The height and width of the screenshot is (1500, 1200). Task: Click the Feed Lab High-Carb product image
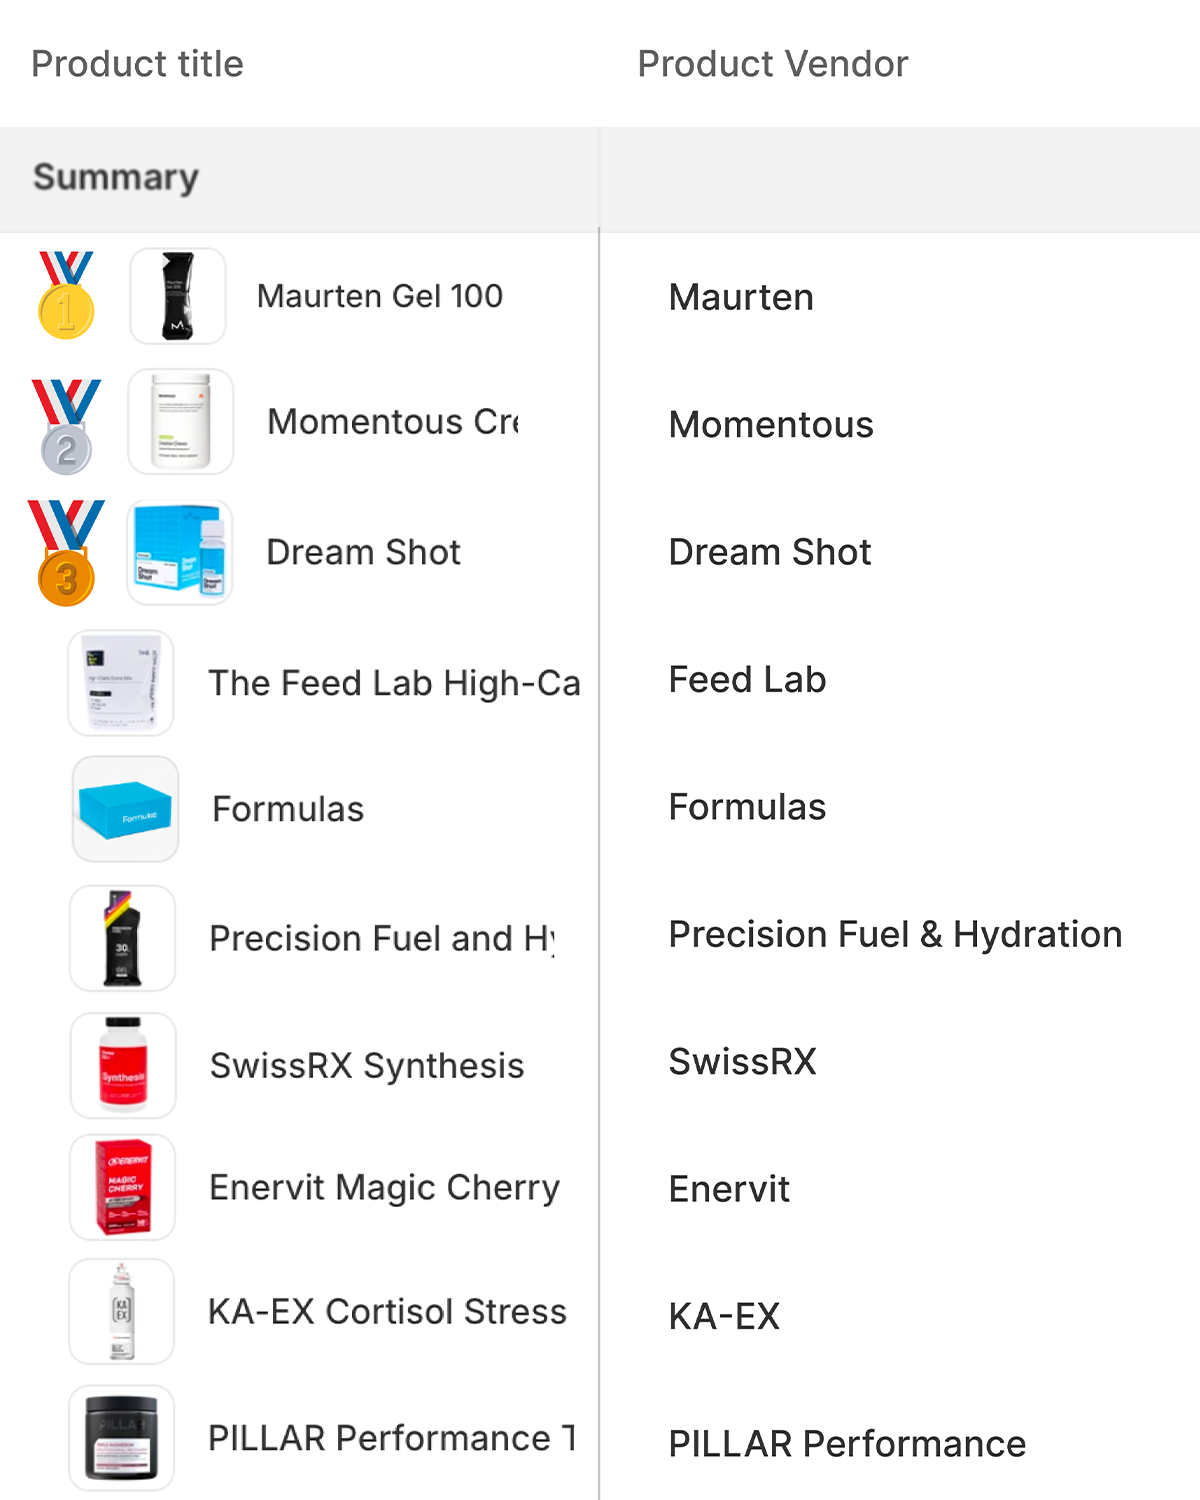[x=121, y=683]
